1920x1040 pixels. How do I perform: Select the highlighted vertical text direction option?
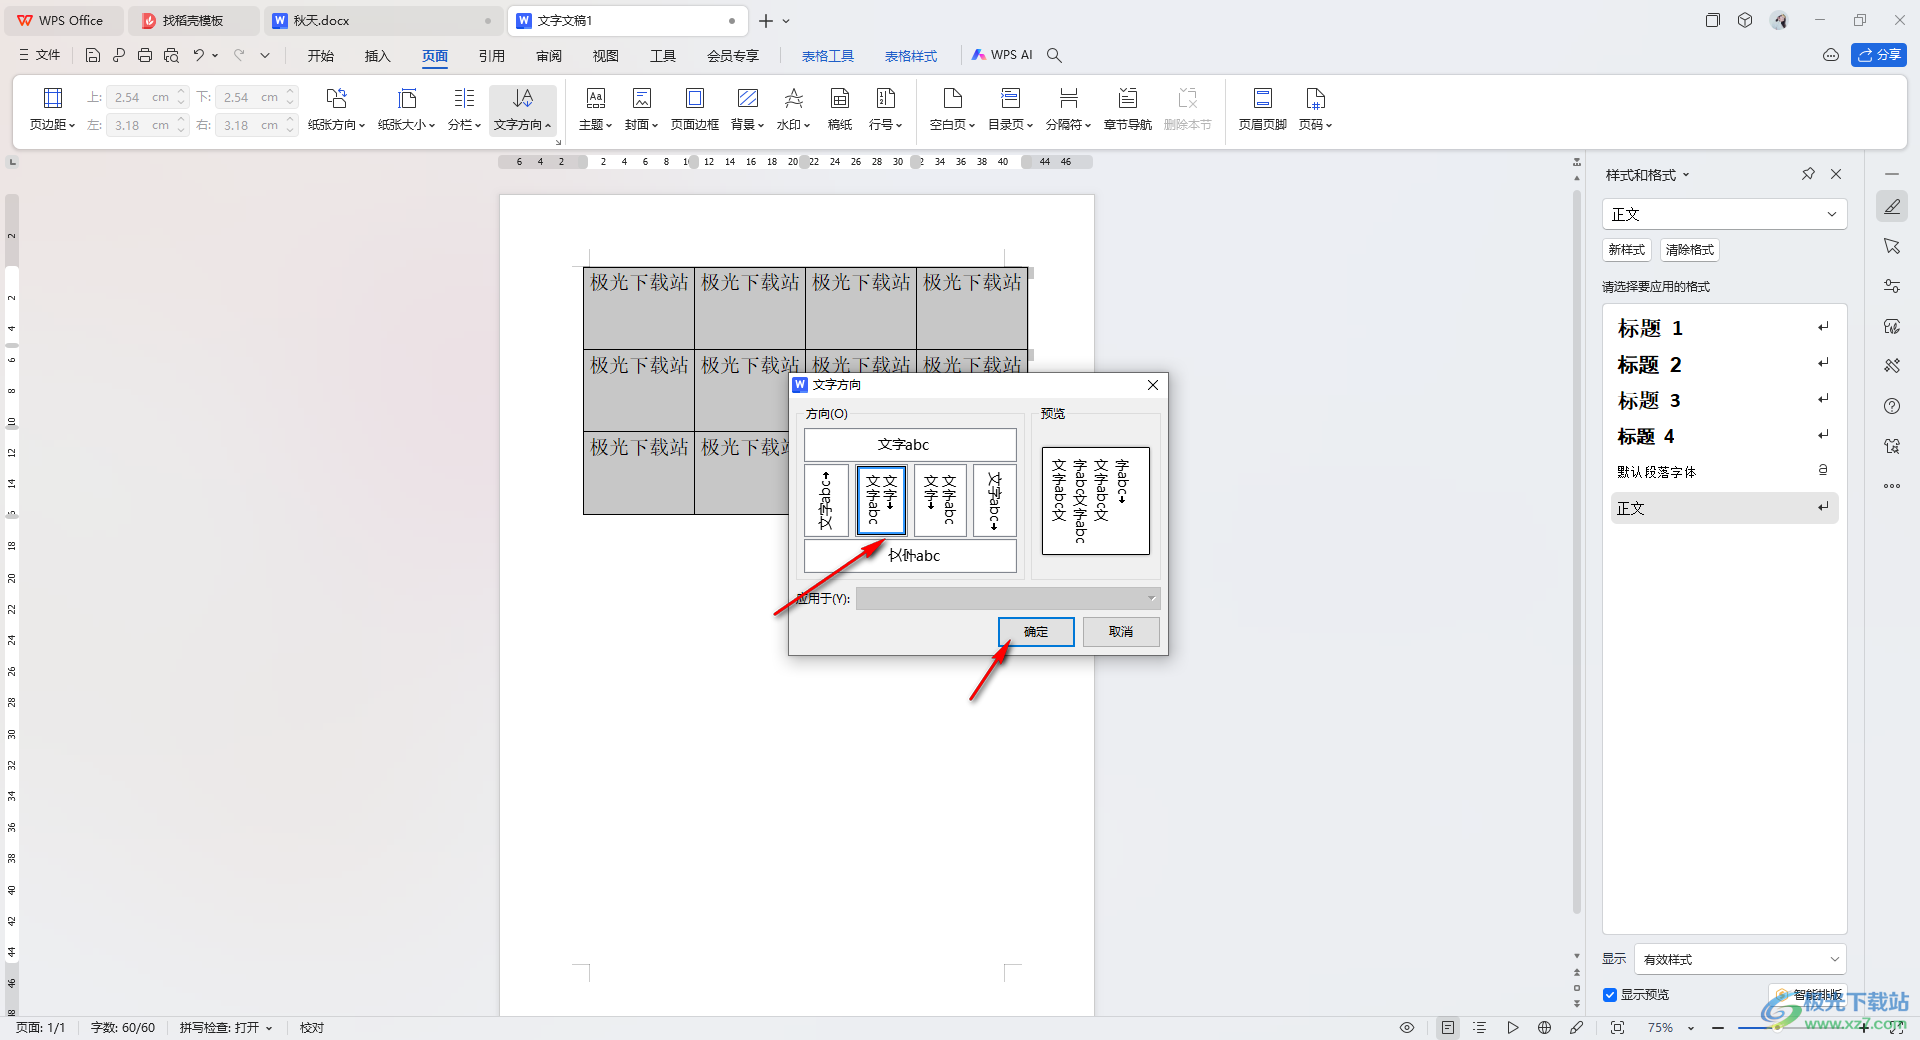point(881,500)
